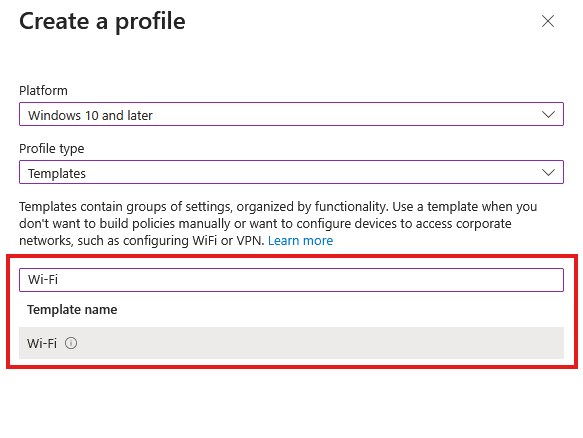Select the Wi-Fi template row
The image size is (583, 438).
[292, 343]
